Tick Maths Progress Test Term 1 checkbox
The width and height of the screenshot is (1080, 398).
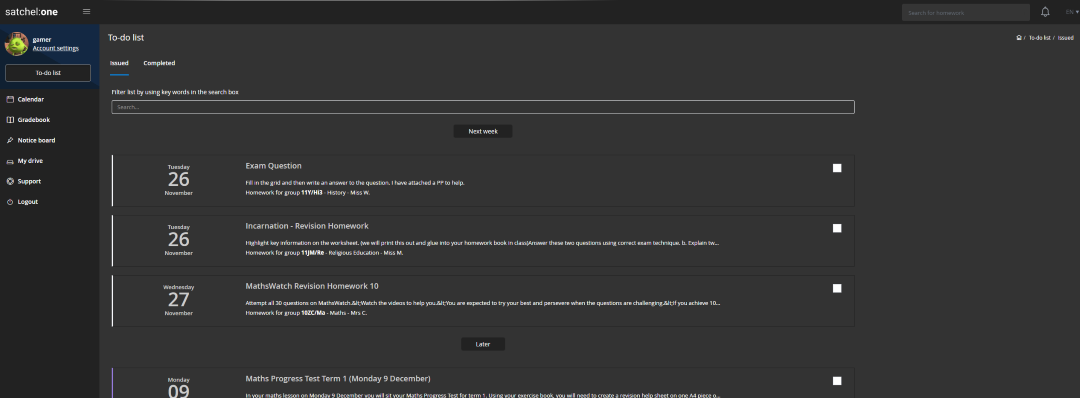pyautogui.click(x=837, y=381)
